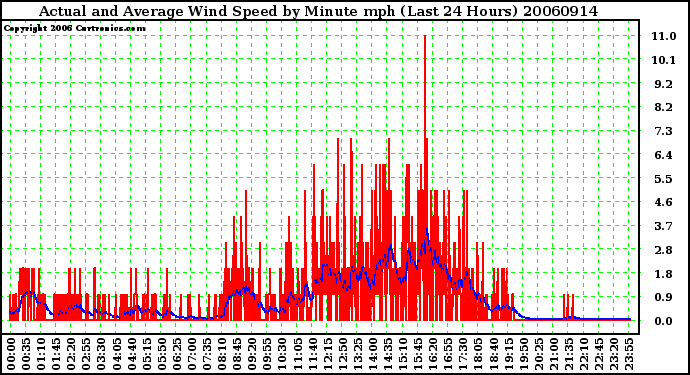Click the 18:05 time label
This screenshot has width=690, height=375.
(x=478, y=354)
